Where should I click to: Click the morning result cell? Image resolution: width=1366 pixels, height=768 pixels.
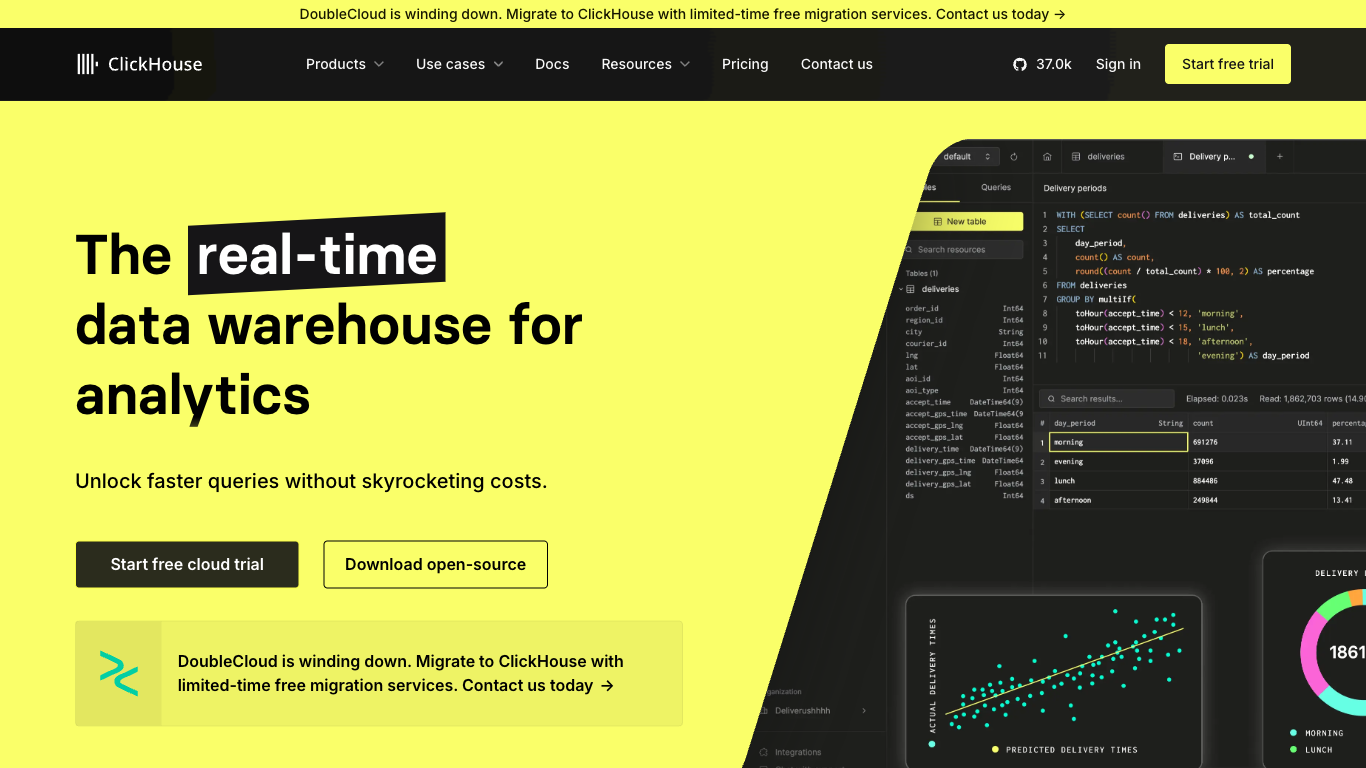[1118, 442]
